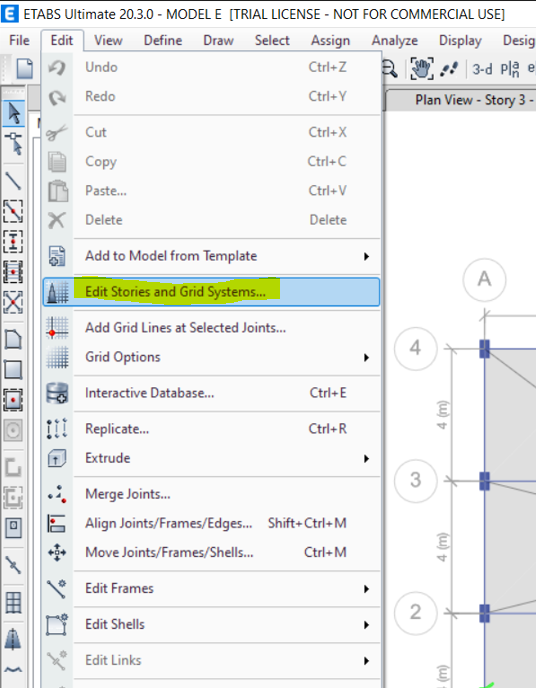Click the Plan view toolbar button
Viewport: 536px width, 688px height.
pyautogui.click(x=510, y=69)
